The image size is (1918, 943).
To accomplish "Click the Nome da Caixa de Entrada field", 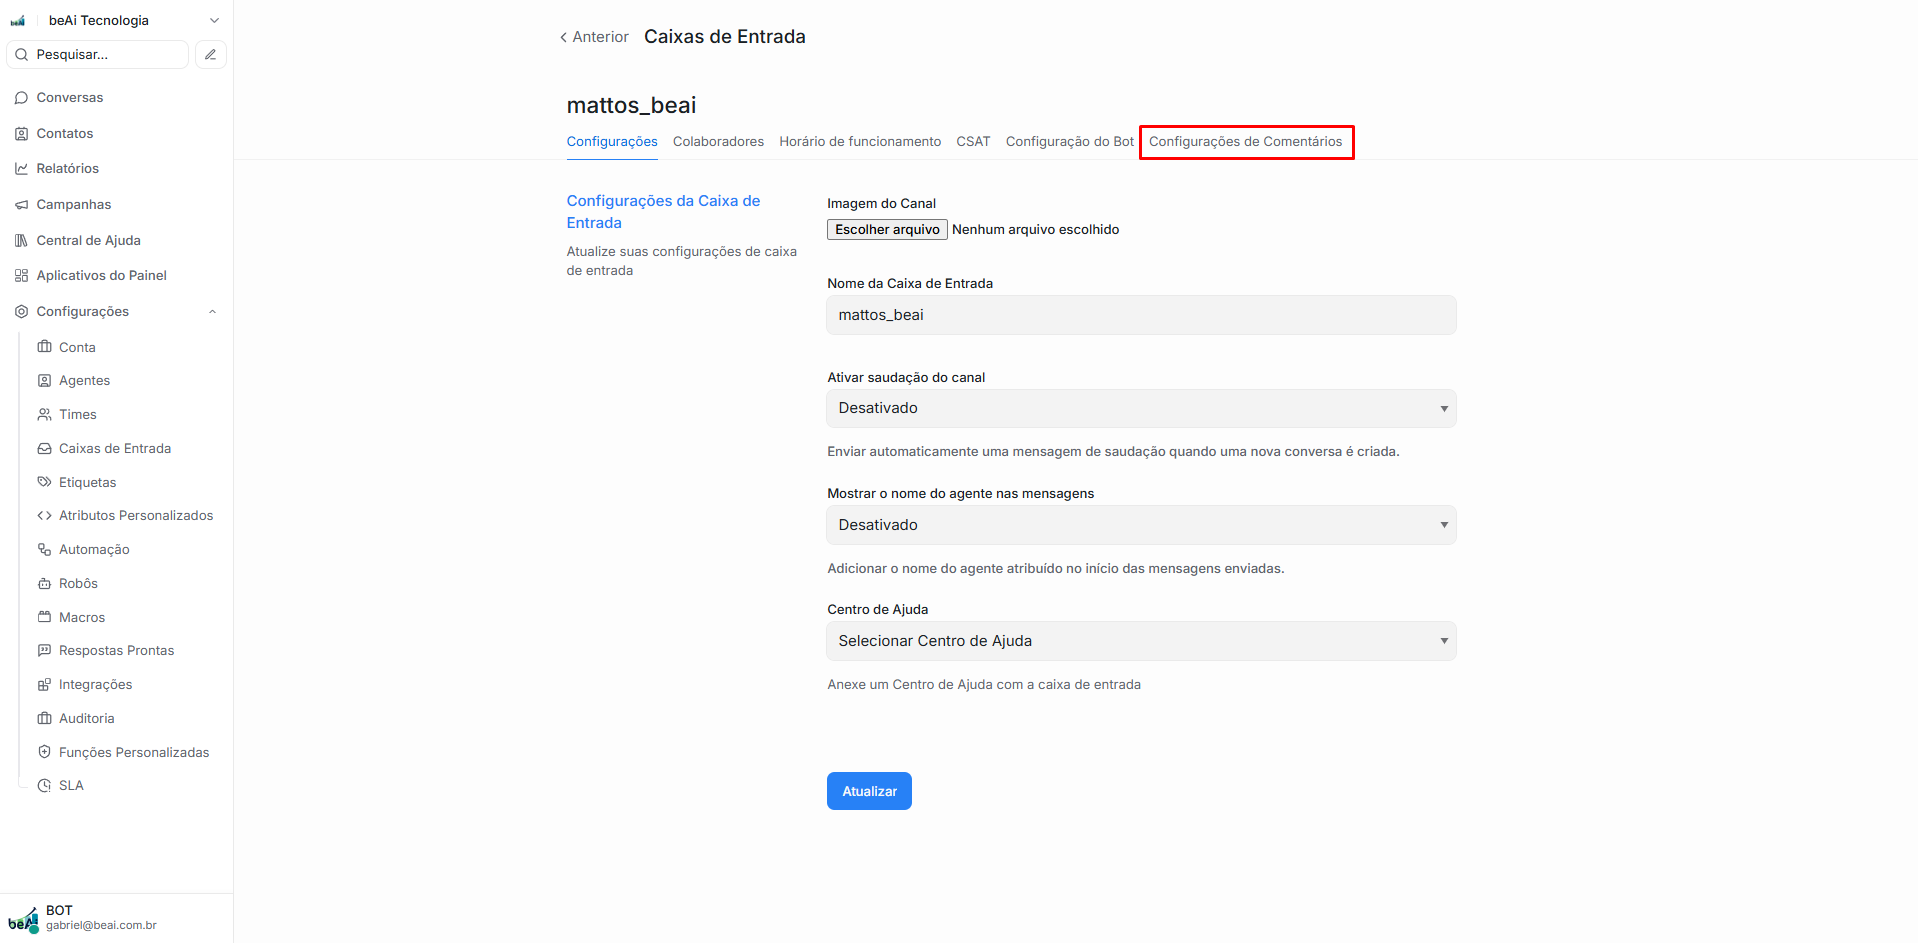I will (1140, 315).
